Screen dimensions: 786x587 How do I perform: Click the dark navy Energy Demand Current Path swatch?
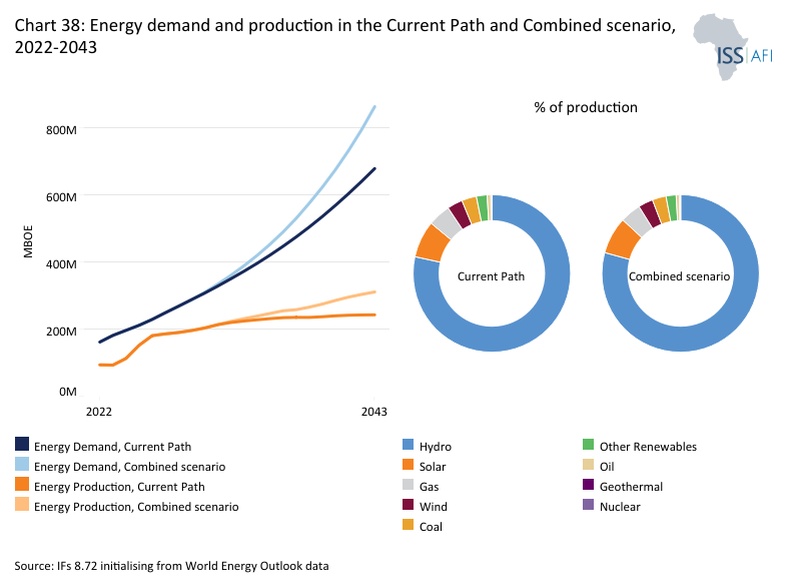pos(22,444)
